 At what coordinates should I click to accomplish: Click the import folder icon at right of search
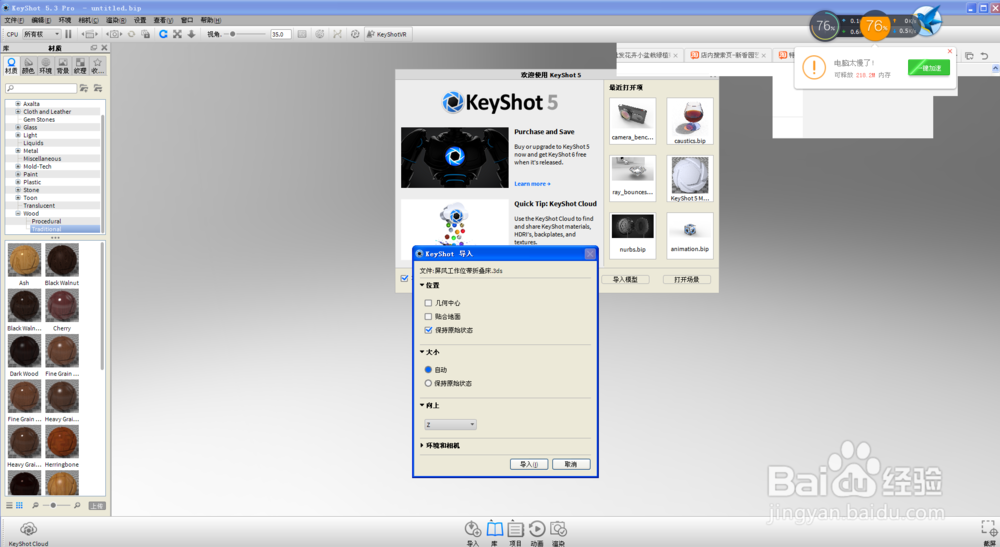98,88
